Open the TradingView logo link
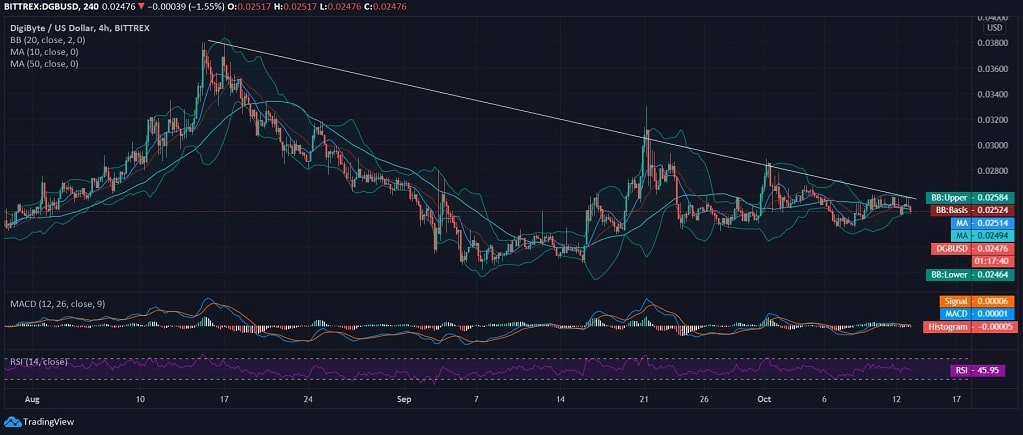 [x=39, y=421]
